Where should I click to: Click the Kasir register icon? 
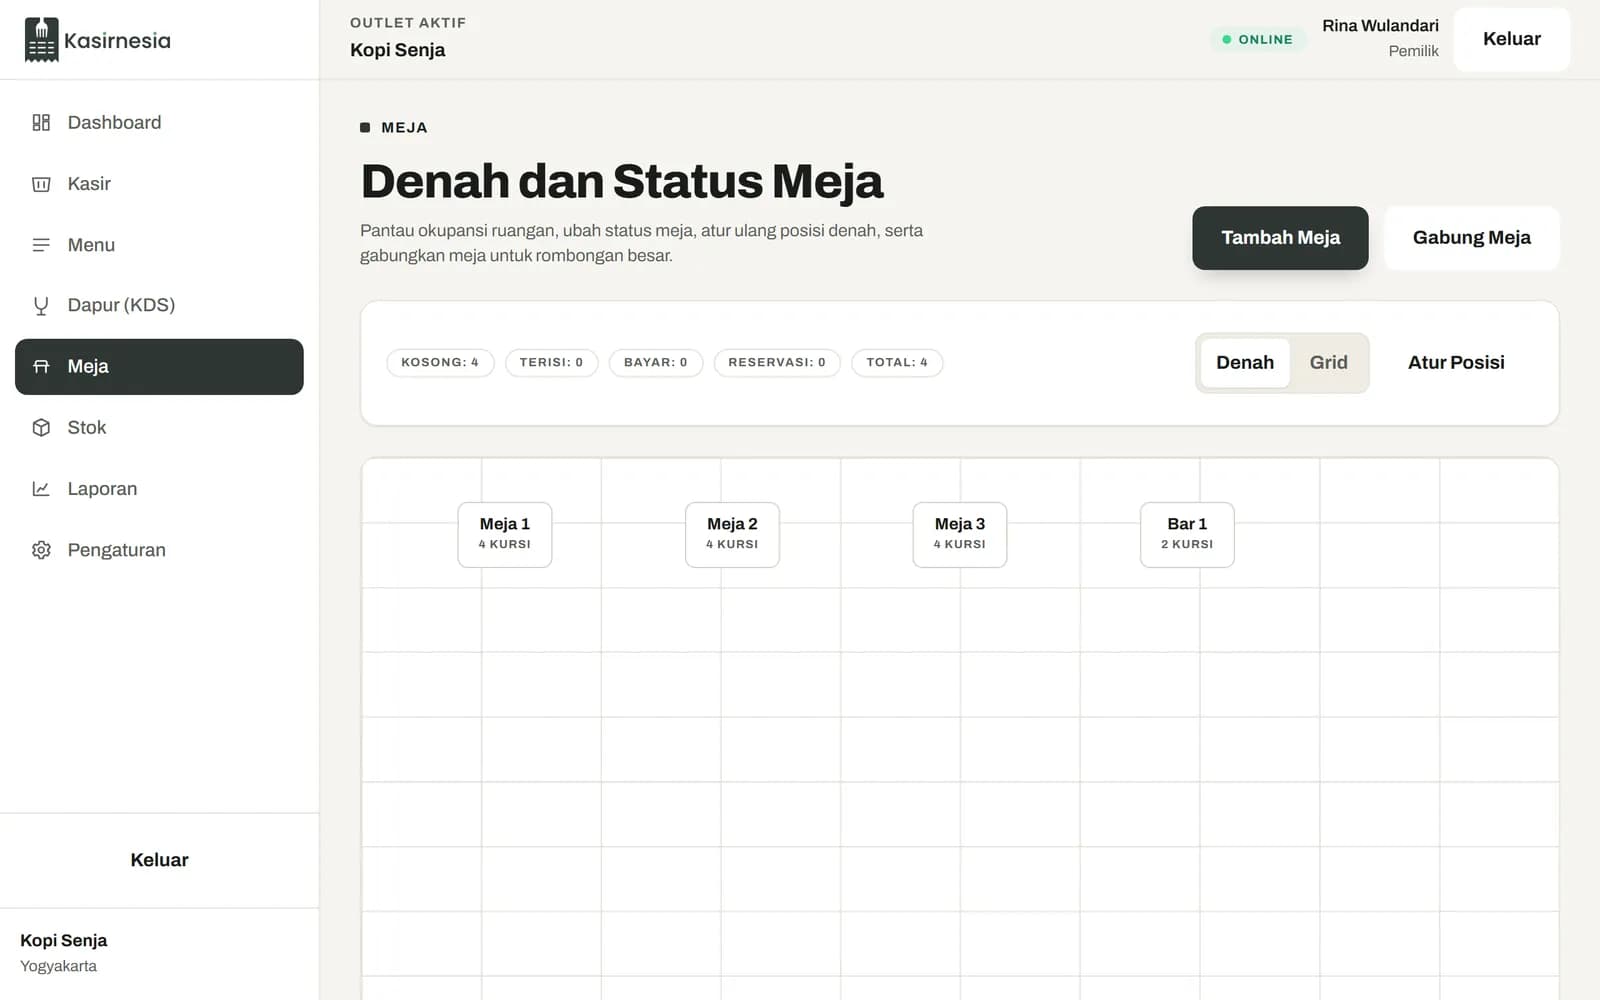(x=41, y=184)
